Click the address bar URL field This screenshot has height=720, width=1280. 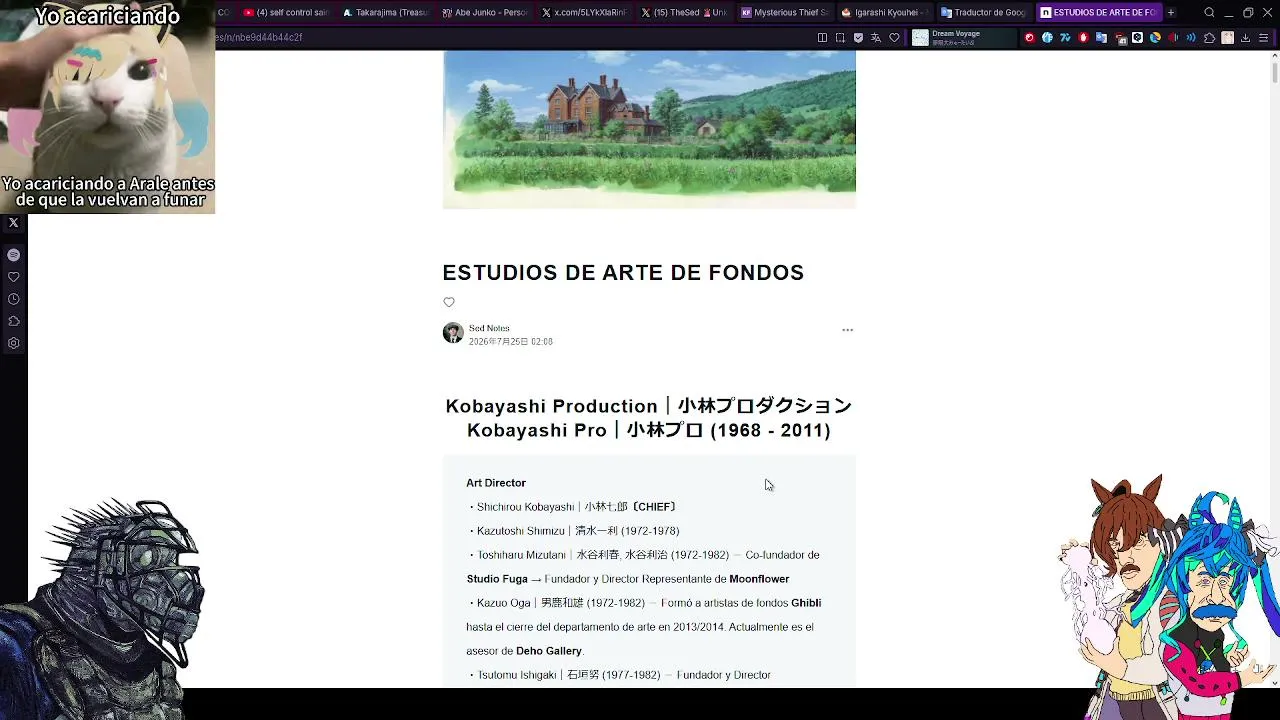click(510, 38)
